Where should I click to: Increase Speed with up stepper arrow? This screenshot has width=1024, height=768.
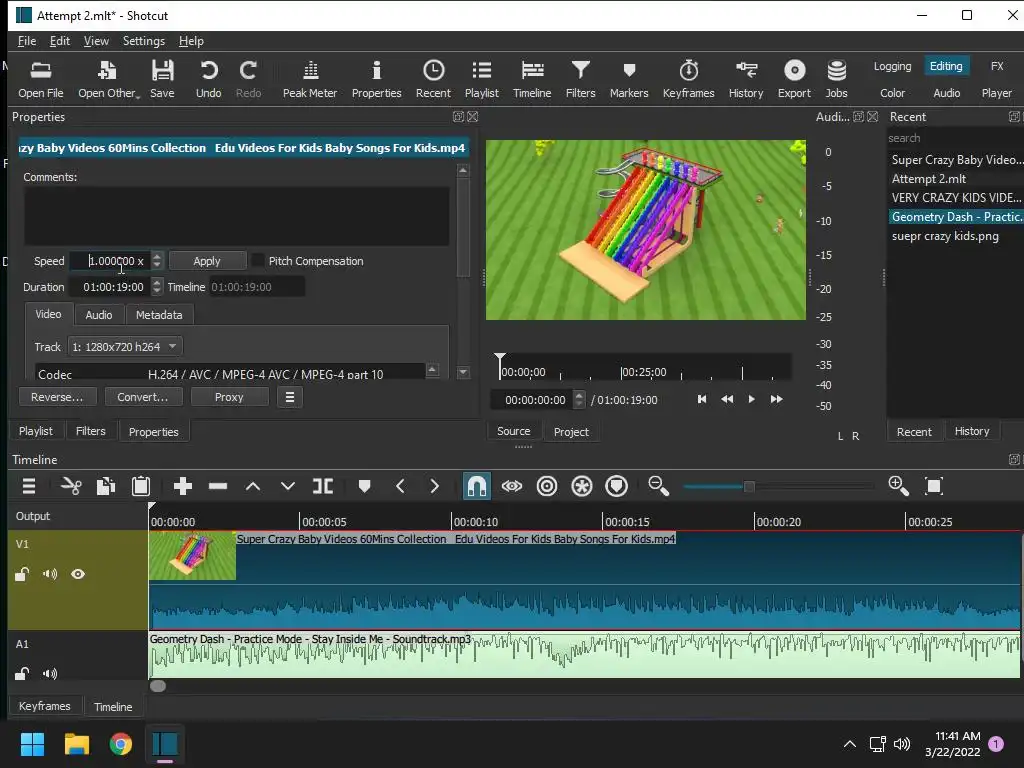[x=157, y=256]
